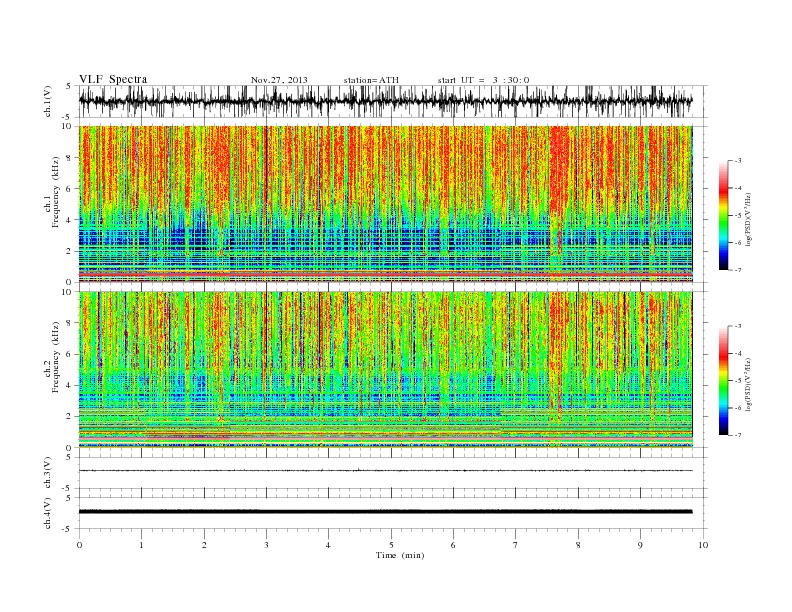The width and height of the screenshot is (792, 612).
Task: Click the "-3" label on ch.1 color bar
Action: coord(738,161)
